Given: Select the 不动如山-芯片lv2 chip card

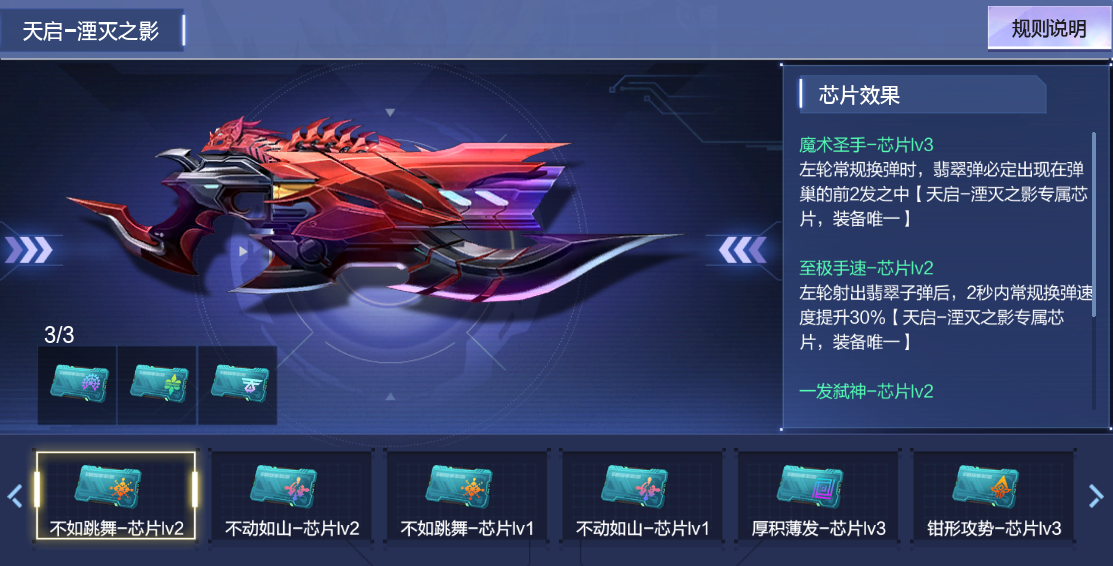Looking at the screenshot, I should tap(292, 495).
